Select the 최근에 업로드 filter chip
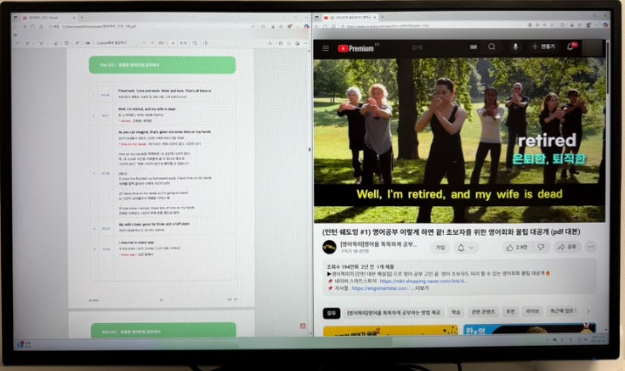 pyautogui.click(x=562, y=310)
